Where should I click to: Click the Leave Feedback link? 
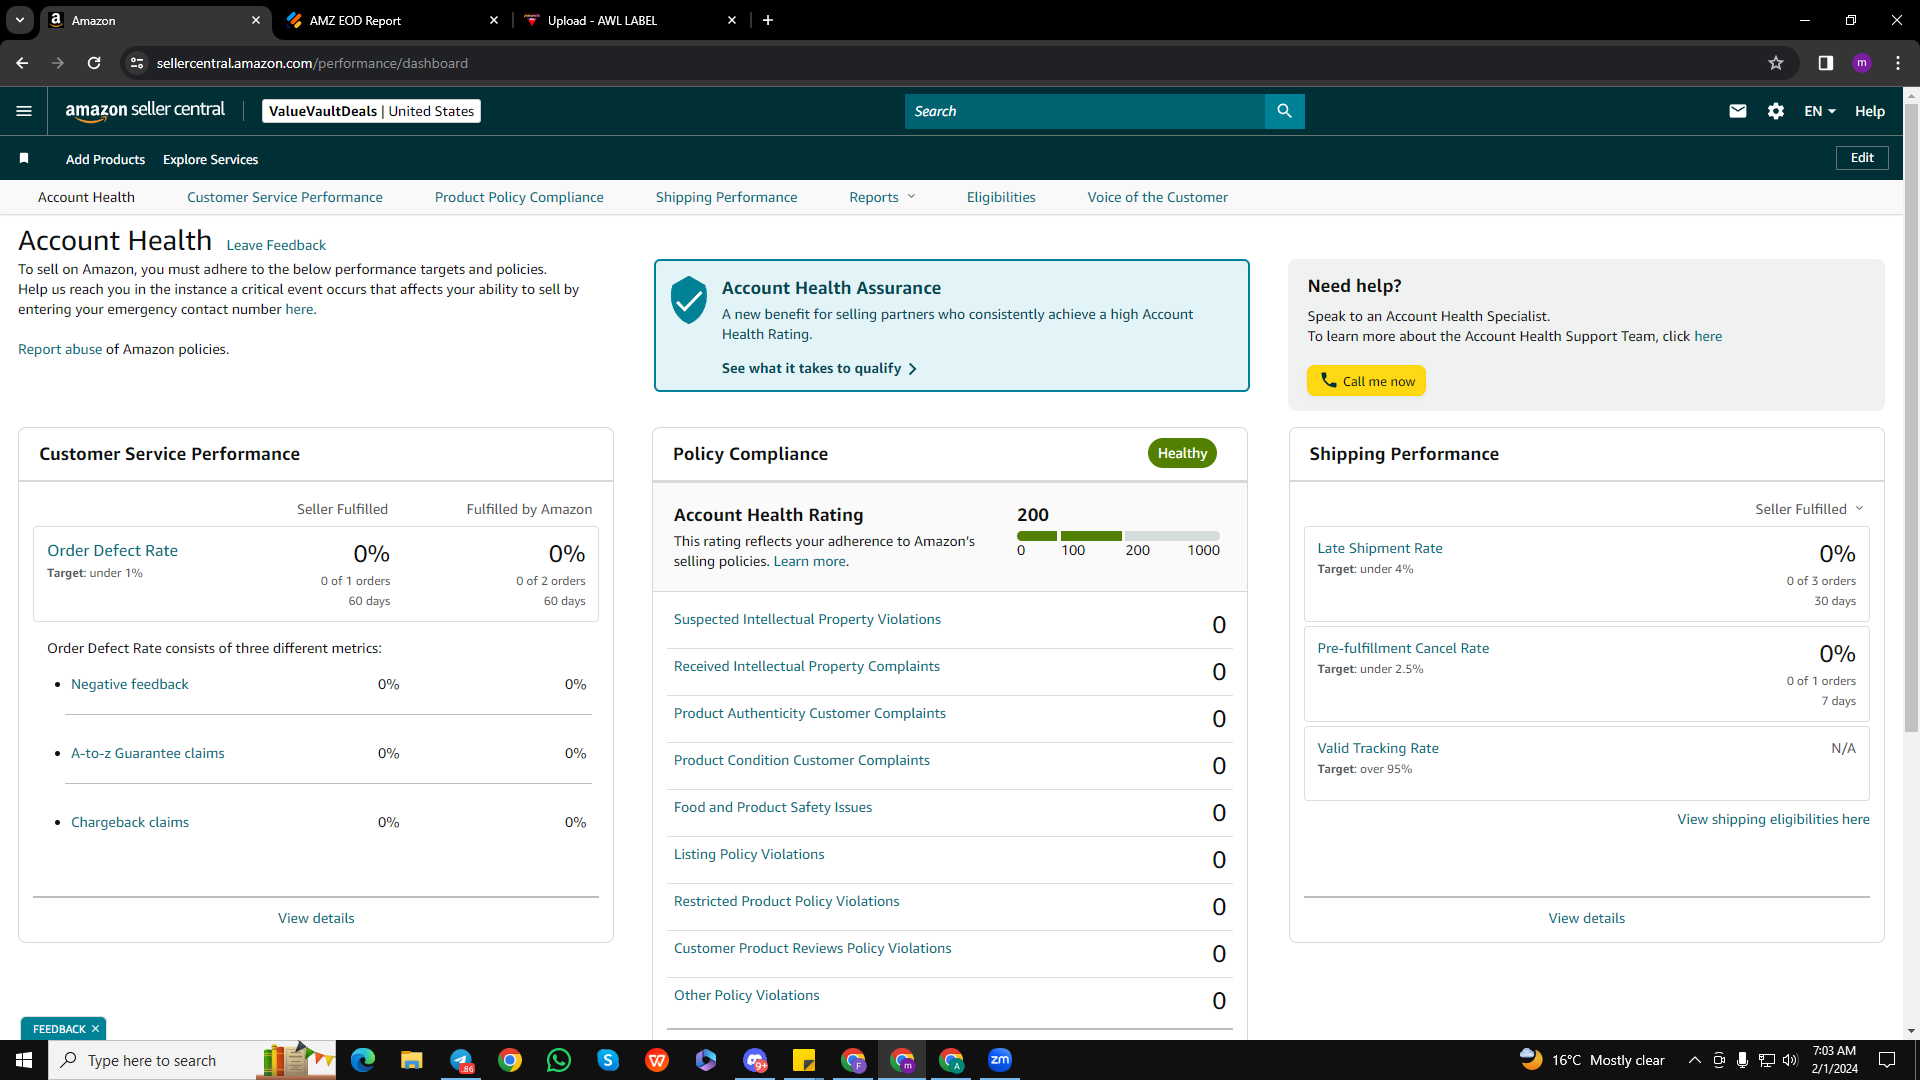(x=276, y=245)
